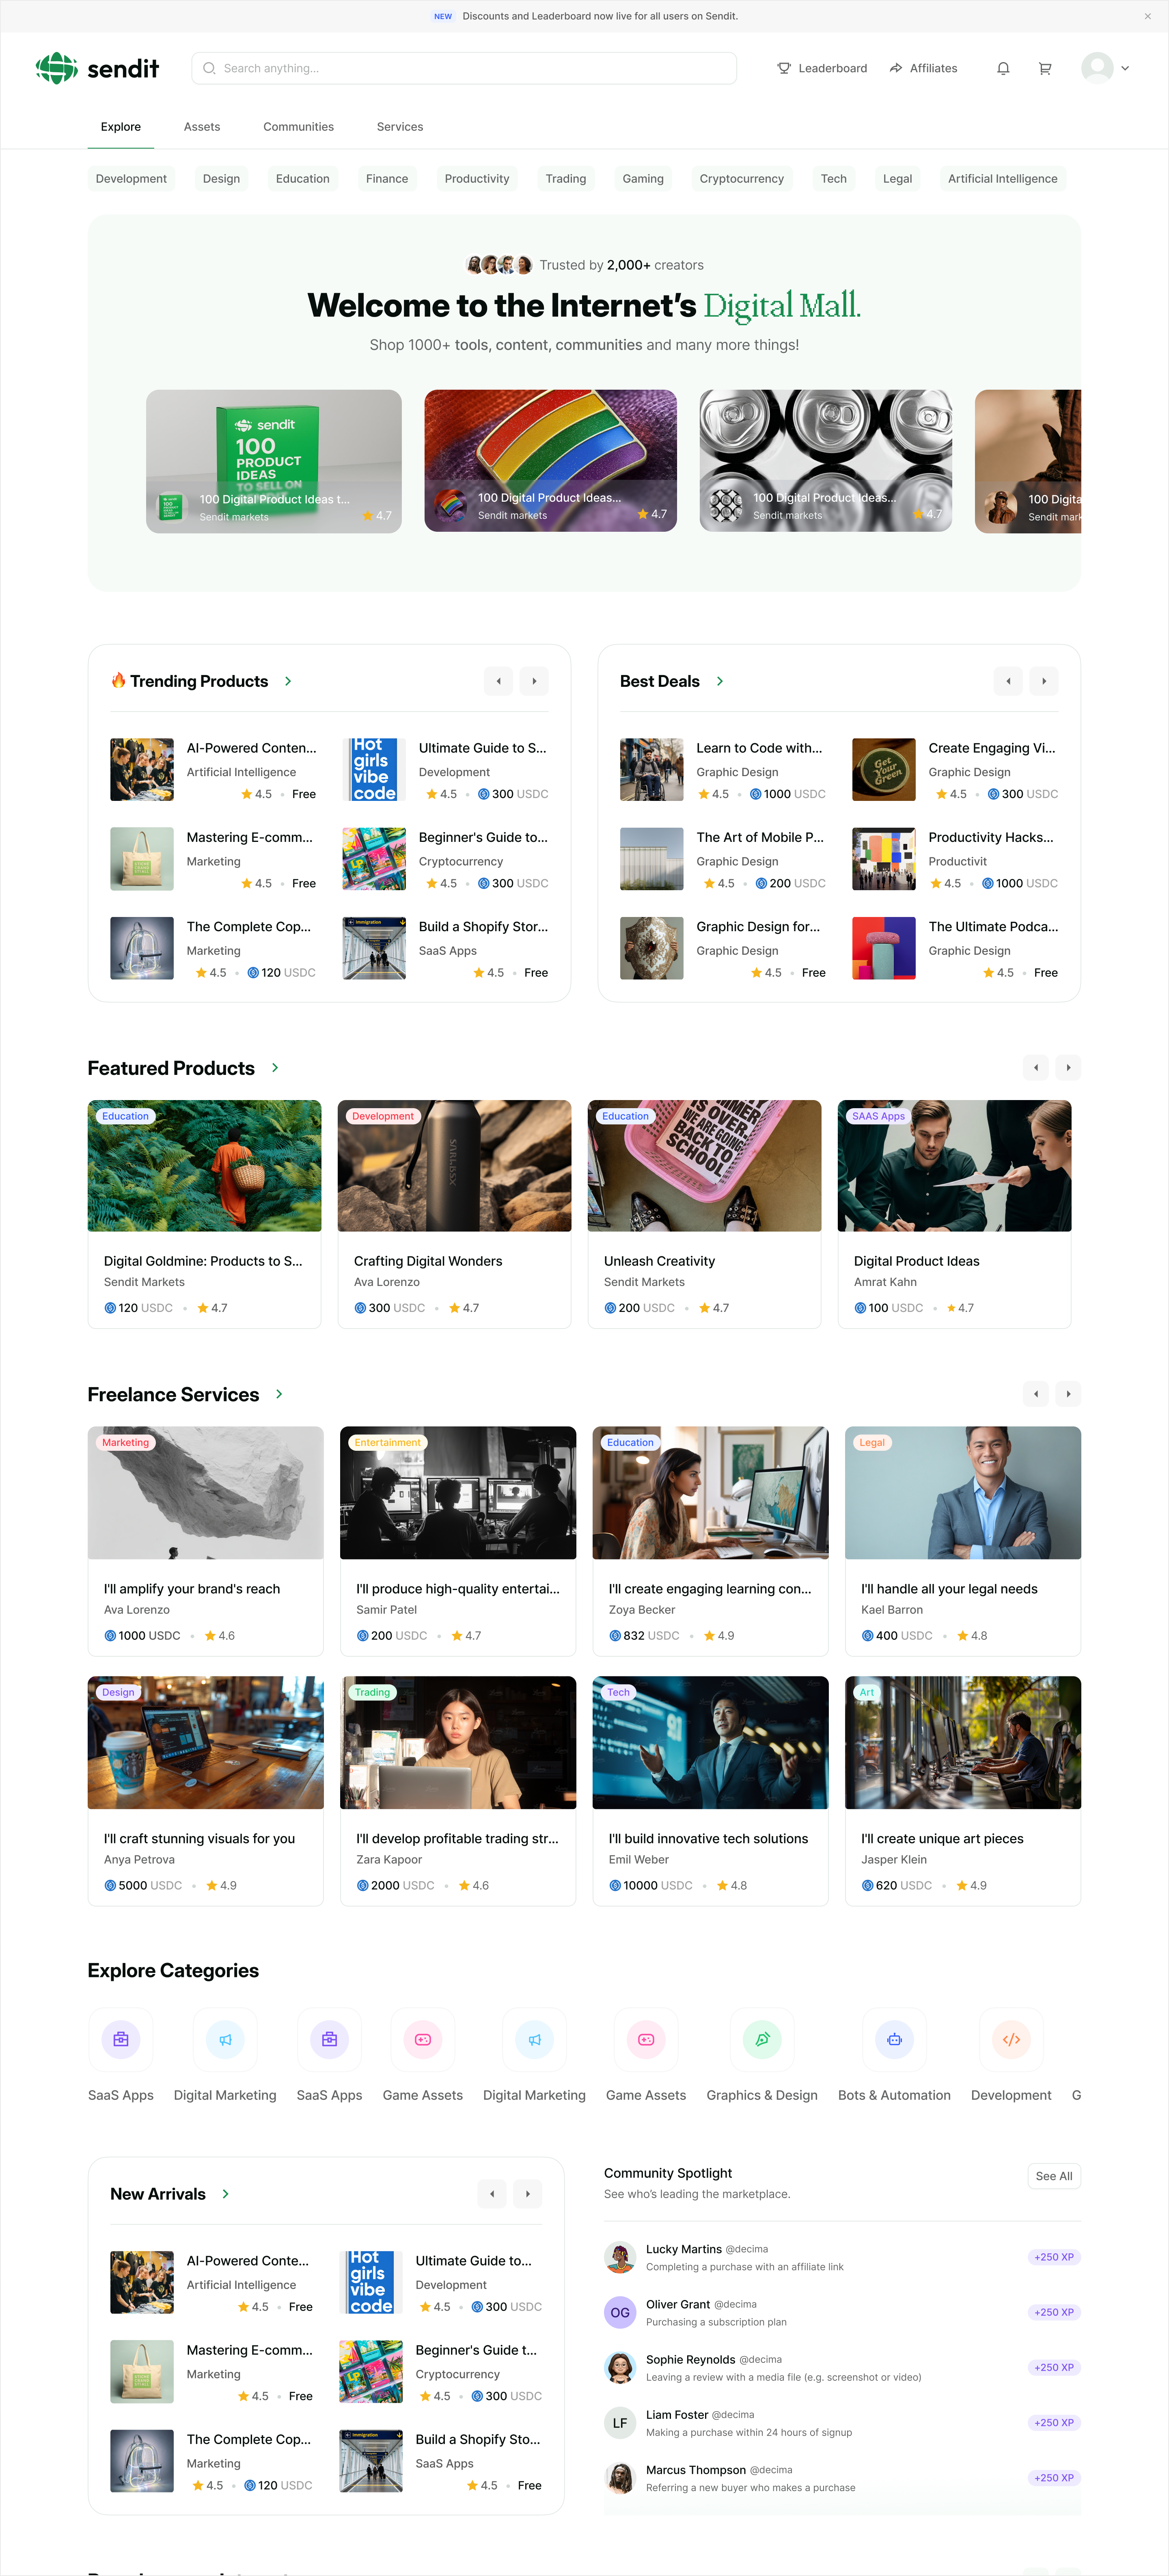This screenshot has height=2576, width=1169.
Task: Open the Leaderboard link
Action: click(x=822, y=68)
